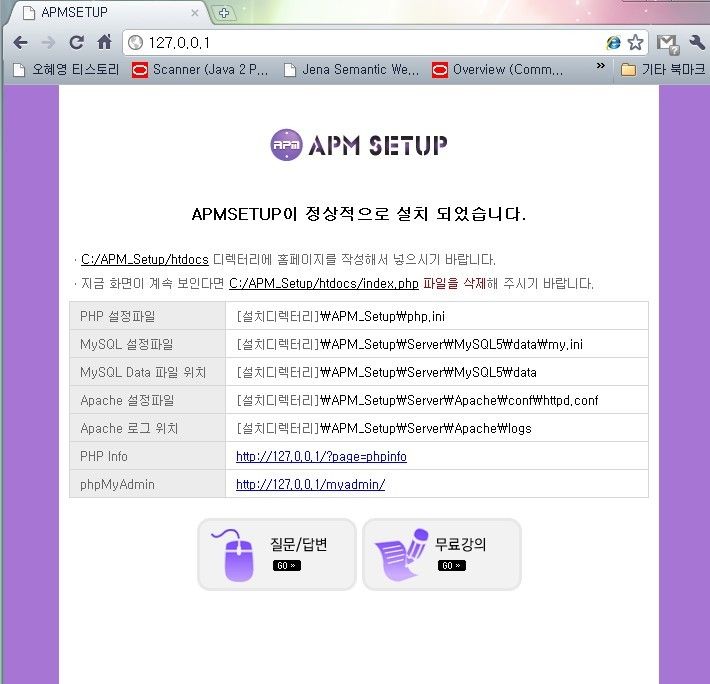Close the APMSETUP tab

click(x=195, y=13)
